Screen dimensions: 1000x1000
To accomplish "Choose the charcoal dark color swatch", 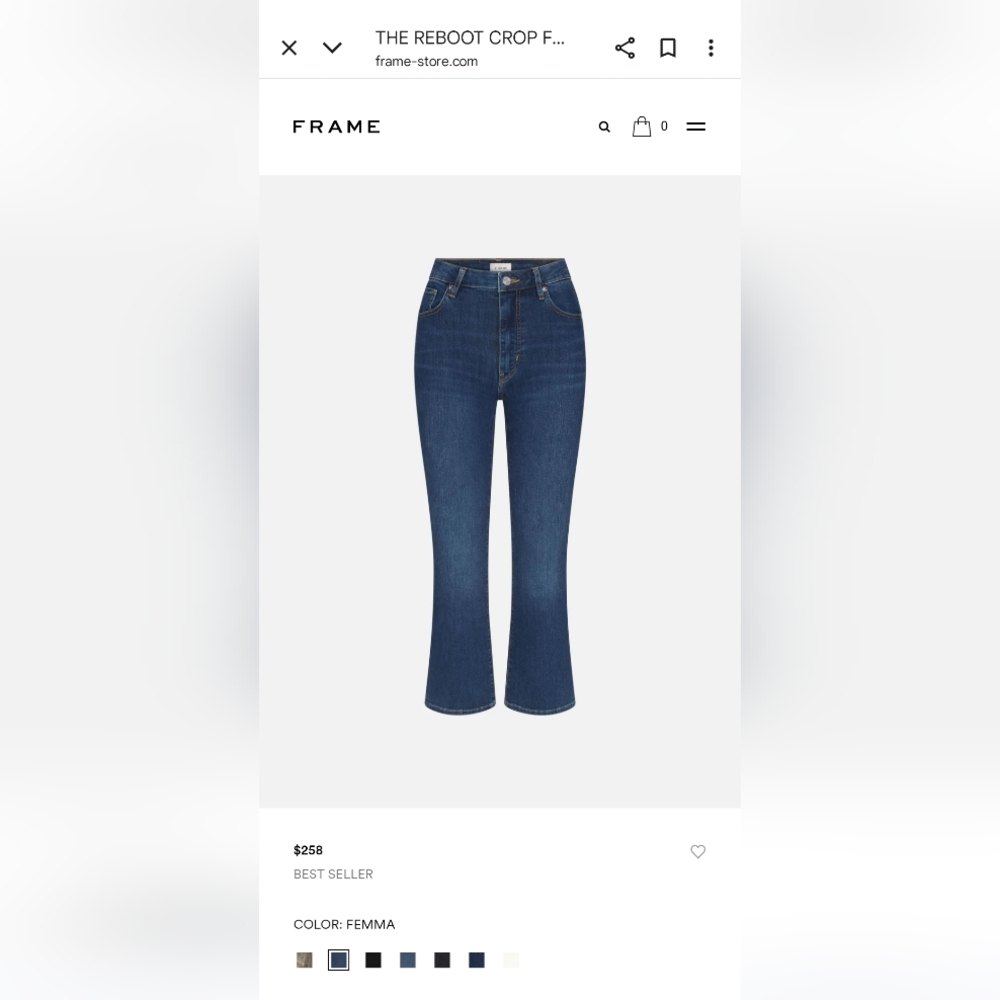I will coord(442,960).
